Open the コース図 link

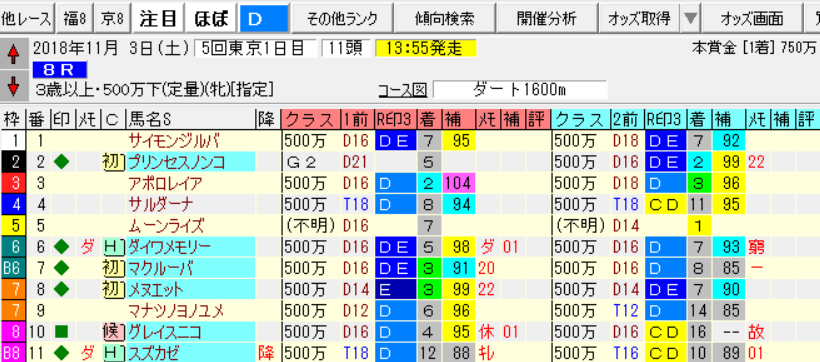[x=403, y=90]
